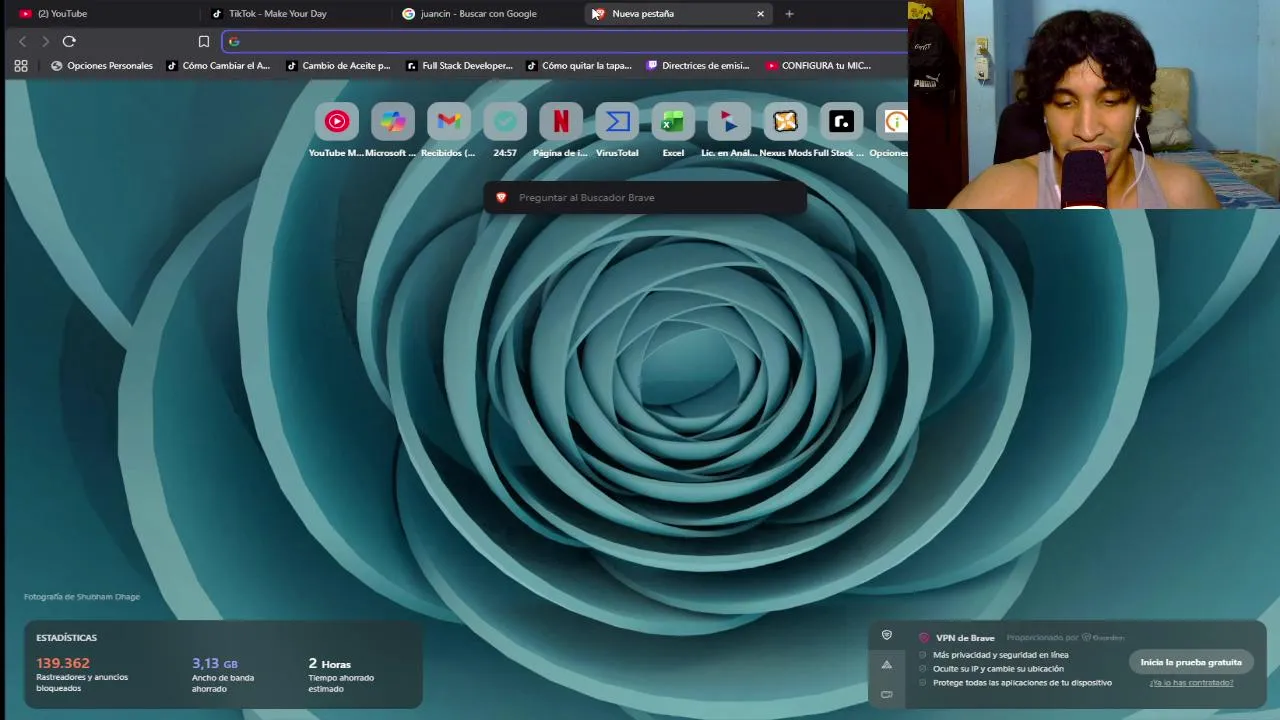The height and width of the screenshot is (720, 1280).
Task: Open the Gmail Recibidos shortcut tile
Action: tap(449, 122)
